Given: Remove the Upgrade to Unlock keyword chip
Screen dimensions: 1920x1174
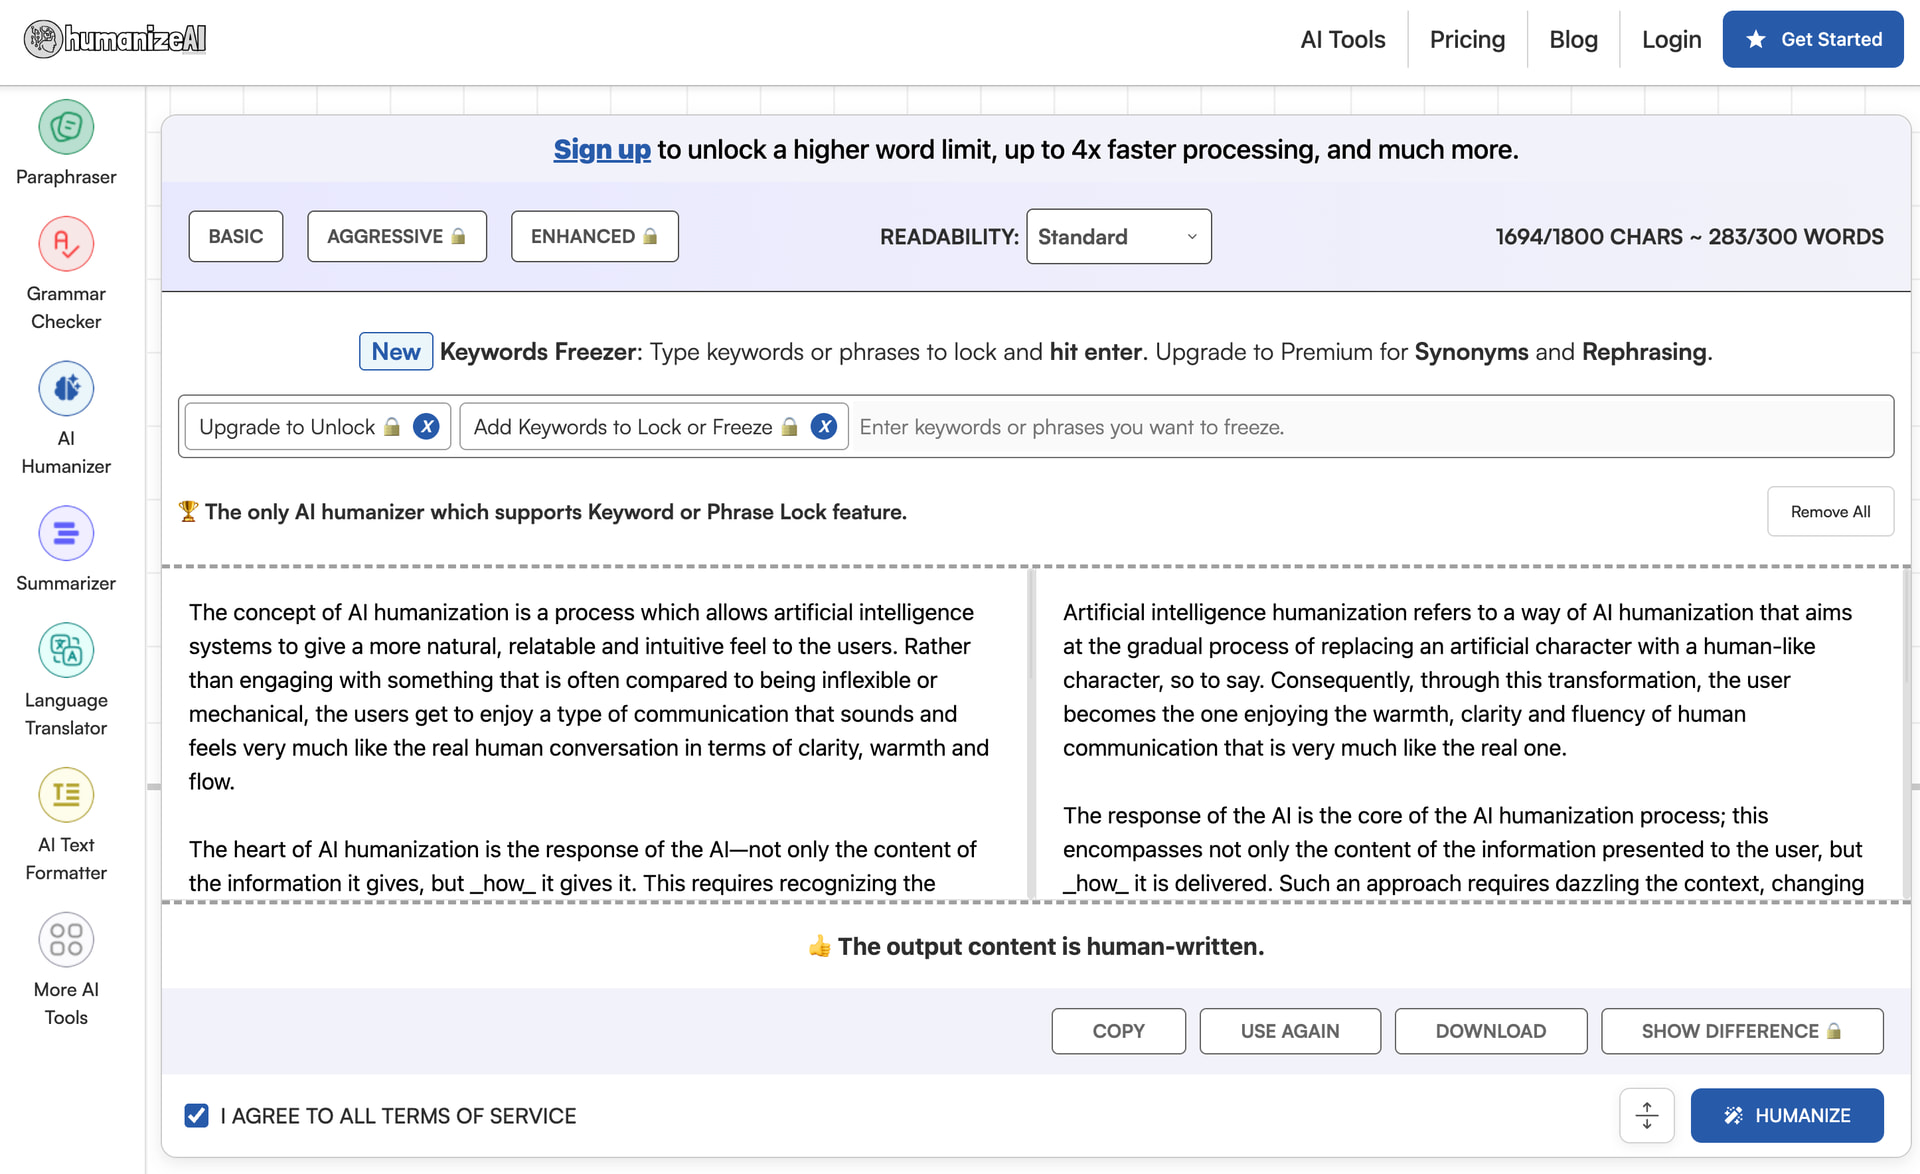Looking at the screenshot, I should [x=426, y=427].
